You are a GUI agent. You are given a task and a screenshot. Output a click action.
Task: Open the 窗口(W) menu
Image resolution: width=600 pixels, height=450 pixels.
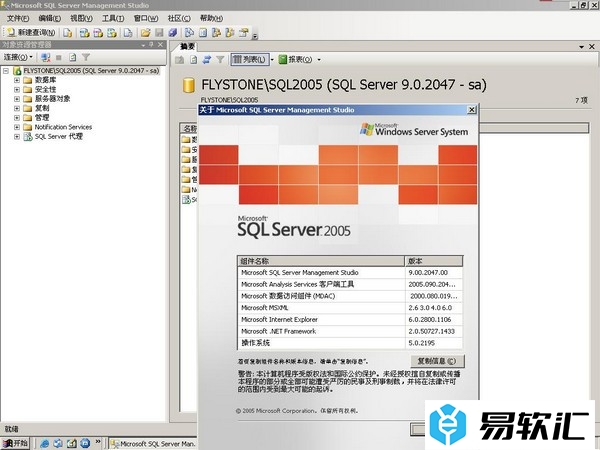tap(146, 18)
